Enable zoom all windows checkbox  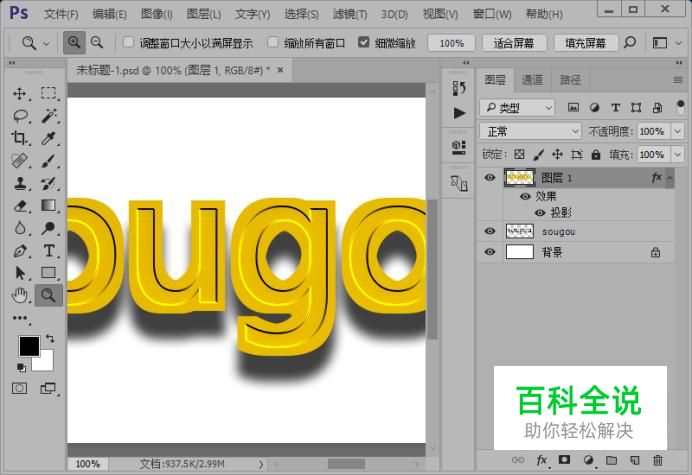273,42
